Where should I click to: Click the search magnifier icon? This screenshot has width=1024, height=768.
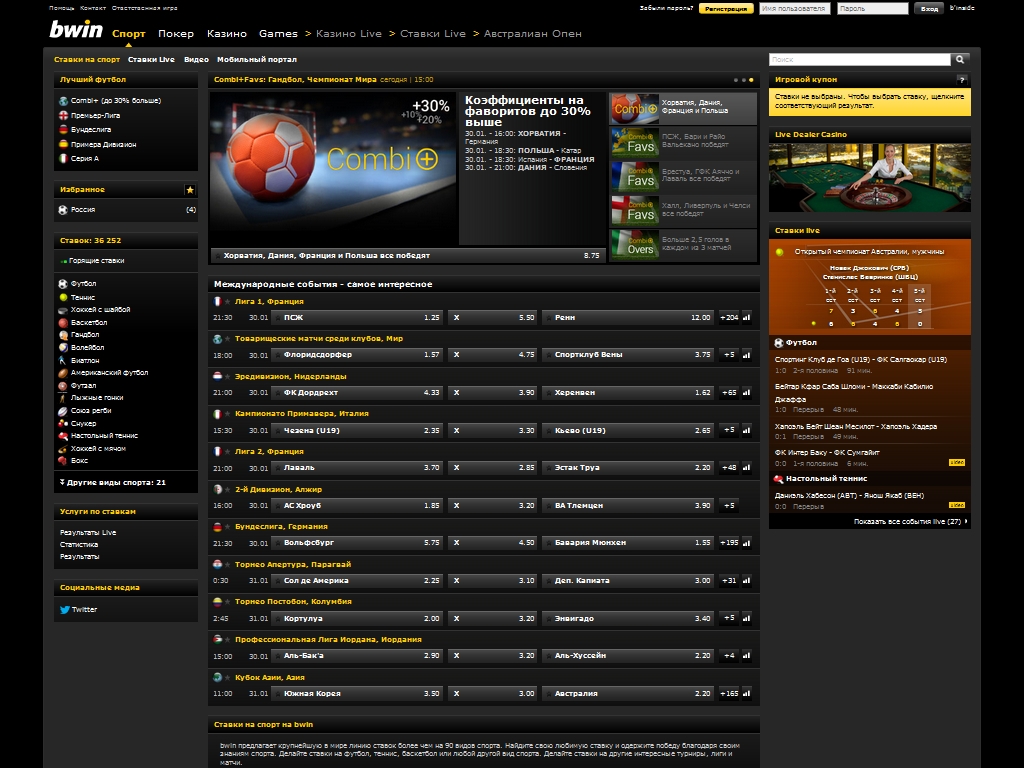click(x=960, y=59)
